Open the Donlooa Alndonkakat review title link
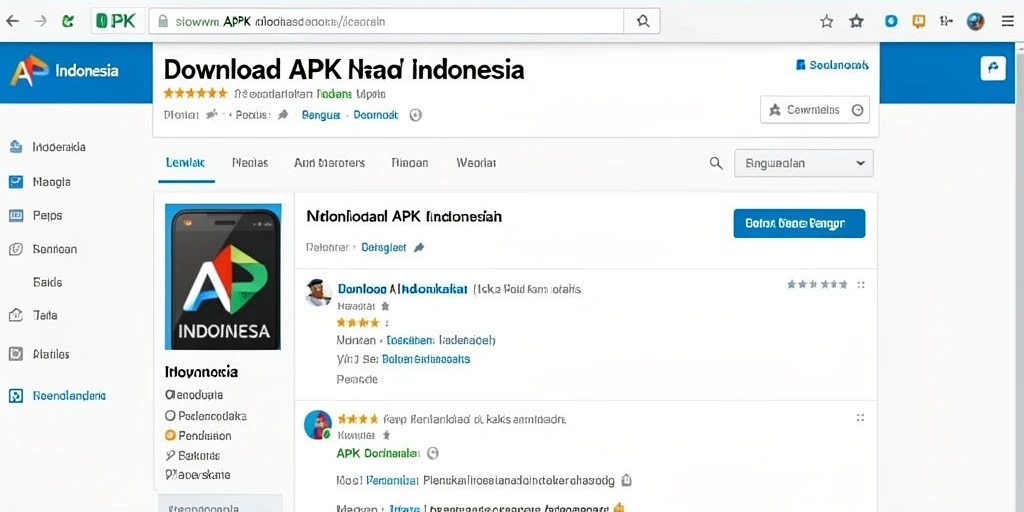 402,289
